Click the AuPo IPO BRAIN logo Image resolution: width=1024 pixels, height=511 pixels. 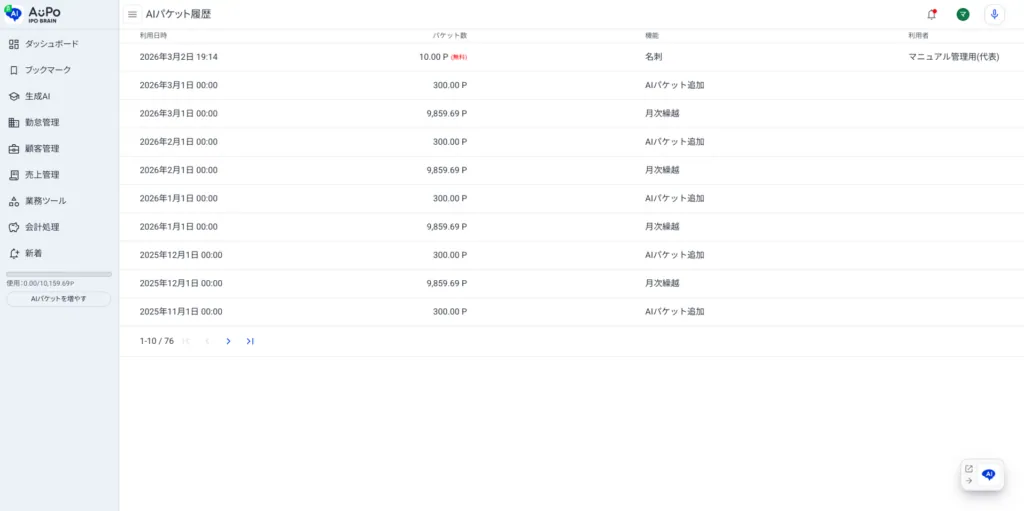click(33, 14)
